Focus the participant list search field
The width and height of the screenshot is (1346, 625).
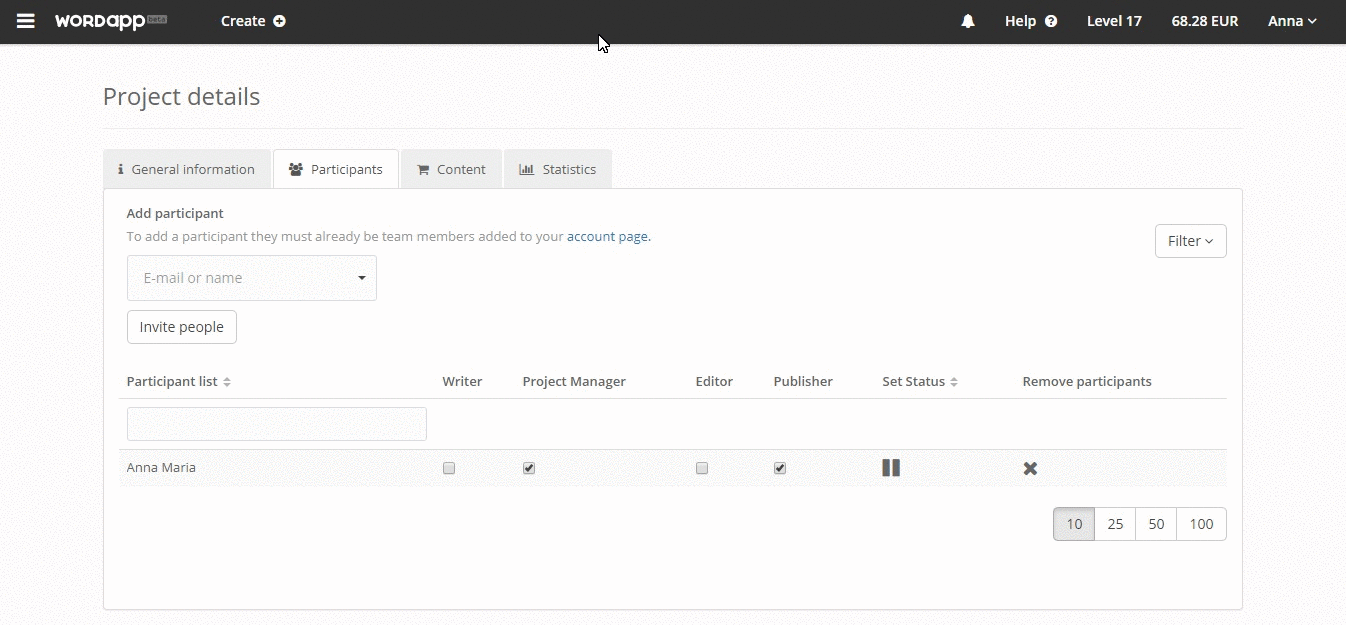click(x=277, y=424)
